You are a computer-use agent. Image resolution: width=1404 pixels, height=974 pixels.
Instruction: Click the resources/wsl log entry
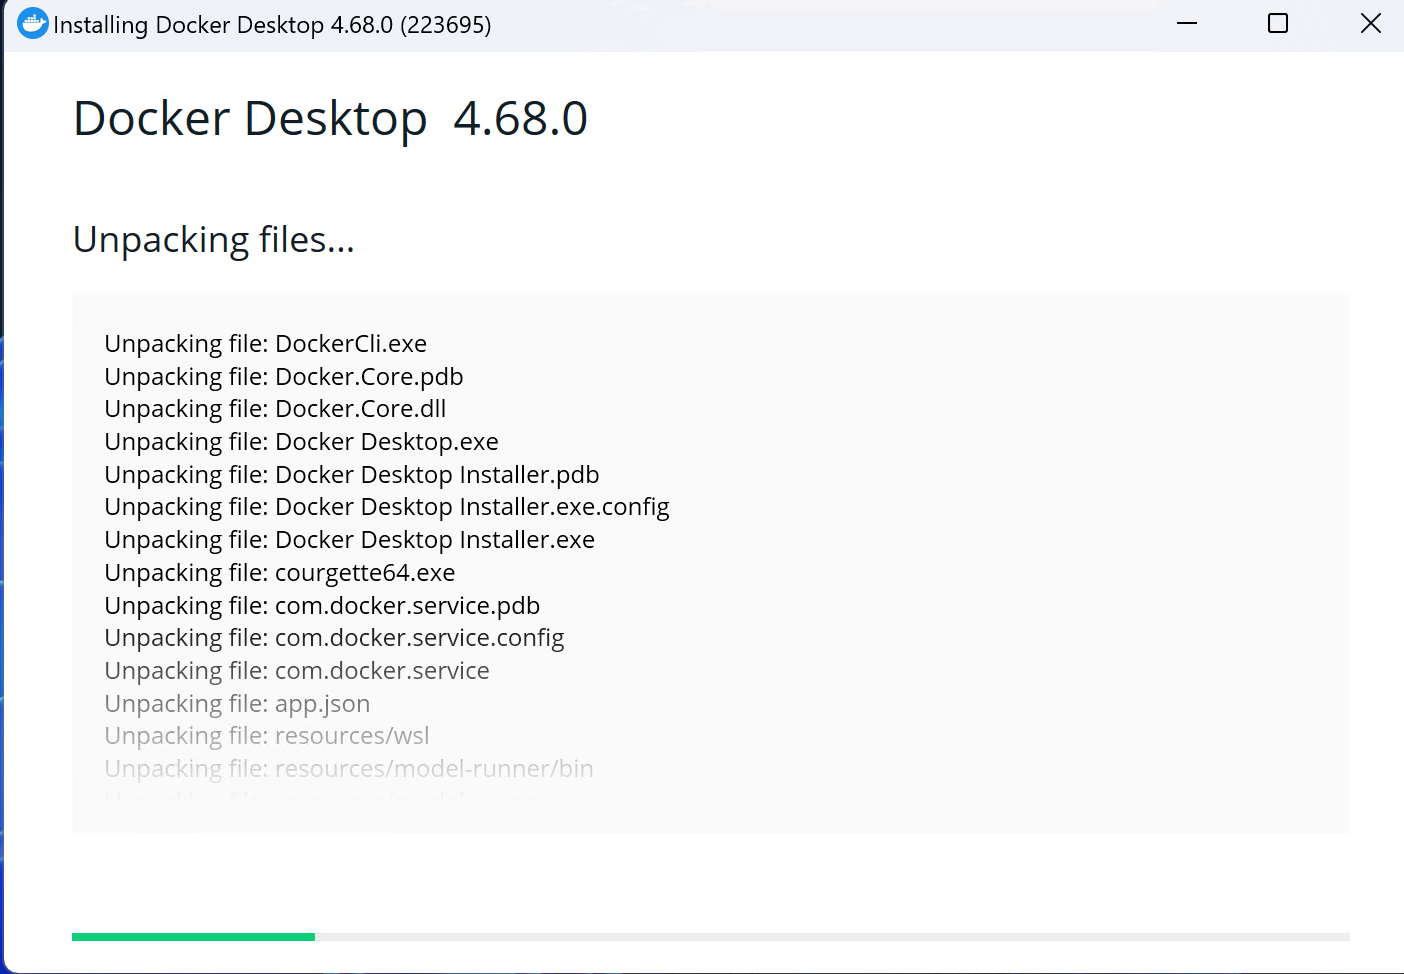[267, 736]
